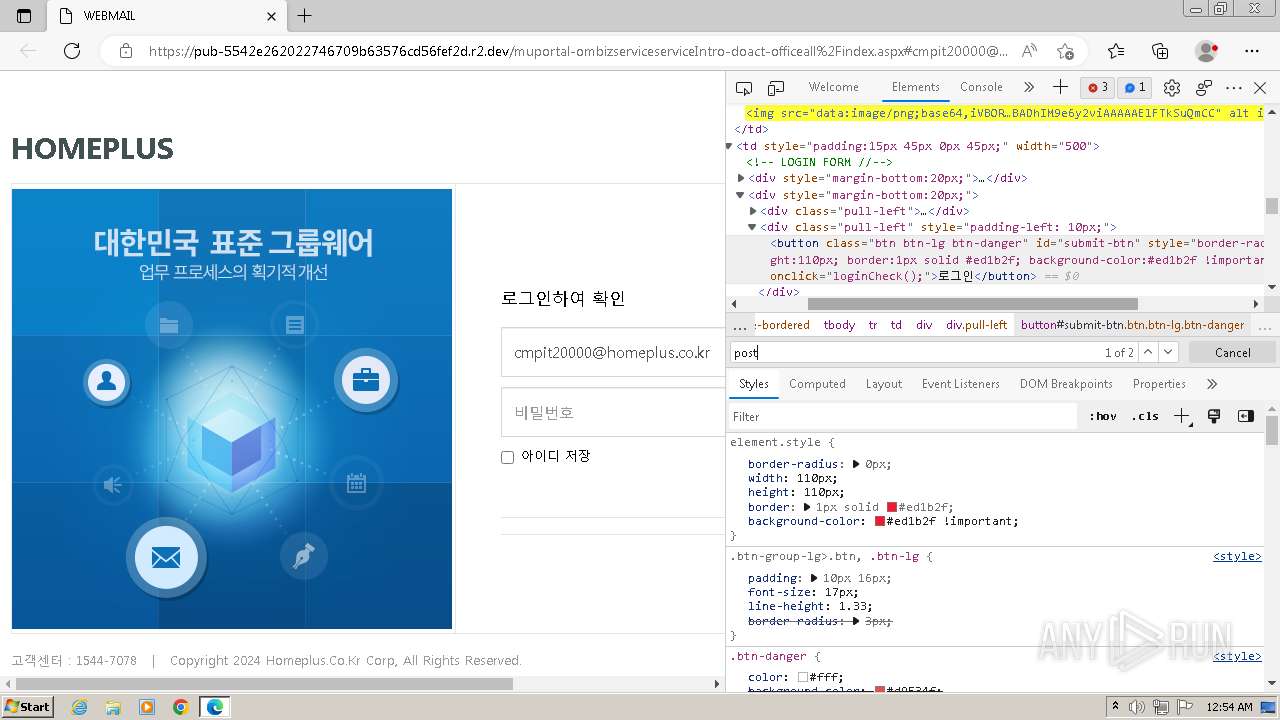Open style link for .btn-danger rule
Screen dimensions: 1280x720
tap(1237, 656)
